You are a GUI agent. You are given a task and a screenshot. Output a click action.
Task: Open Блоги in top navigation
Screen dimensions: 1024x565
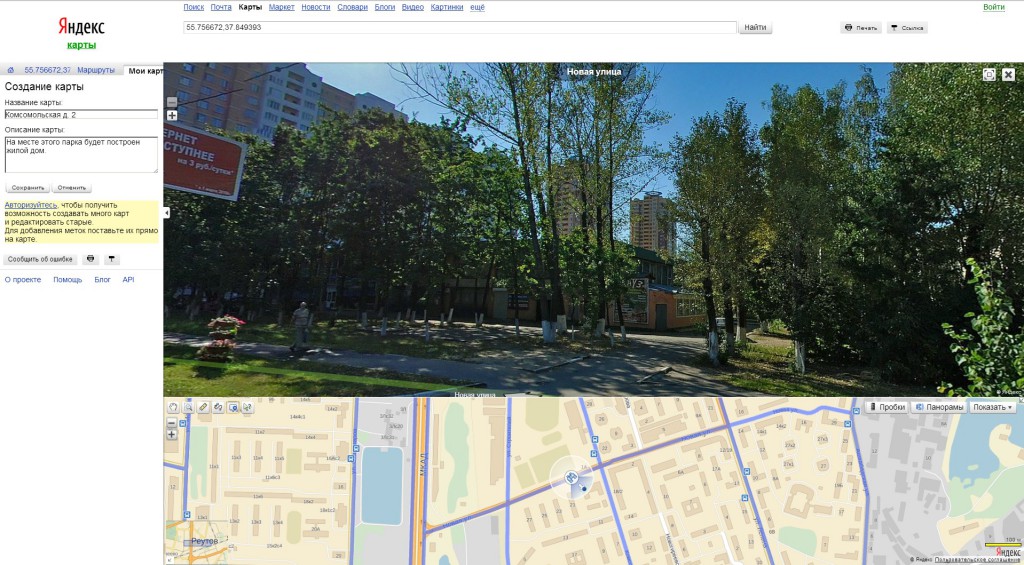point(385,7)
